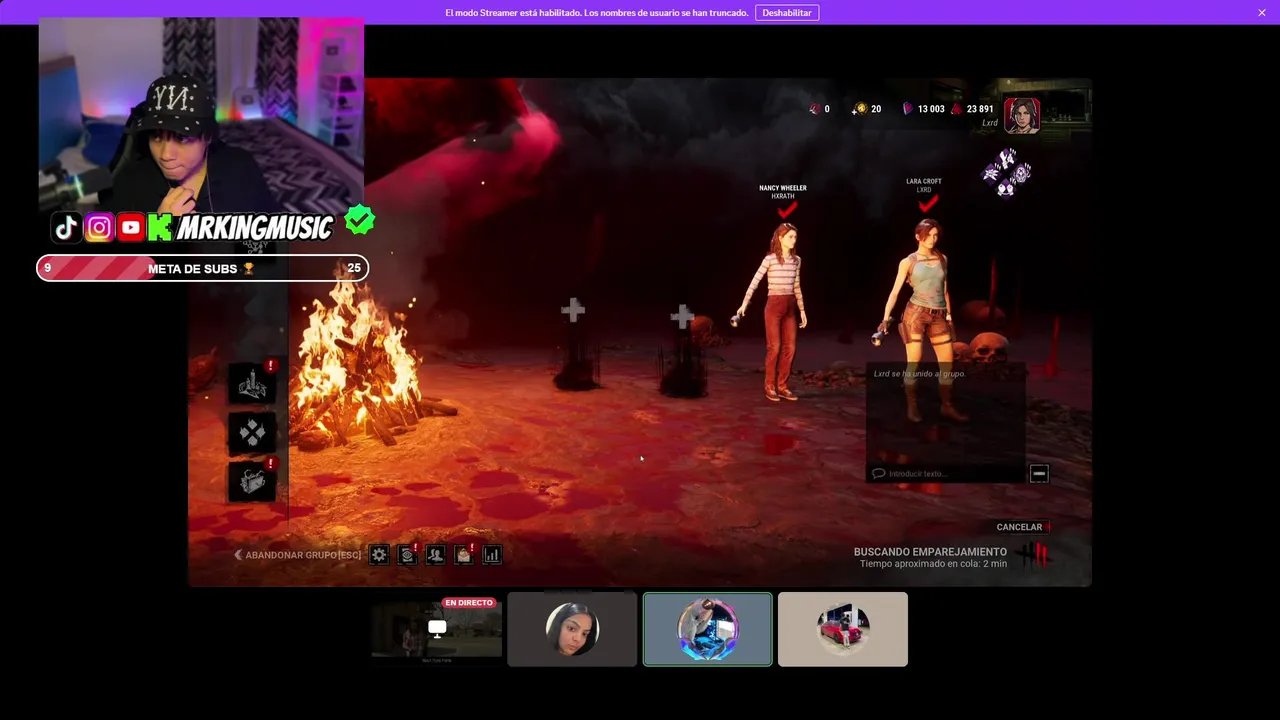The width and height of the screenshot is (1280, 720).
Task: Click the Instagram logo in overlay
Action: point(99,227)
